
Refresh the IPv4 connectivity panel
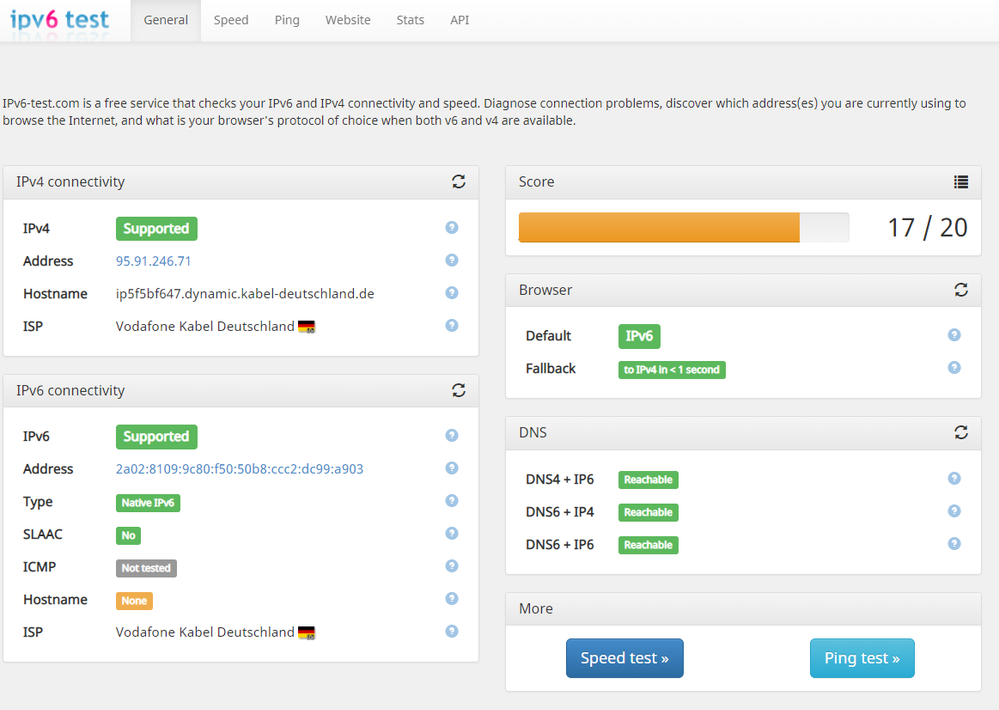[459, 182]
